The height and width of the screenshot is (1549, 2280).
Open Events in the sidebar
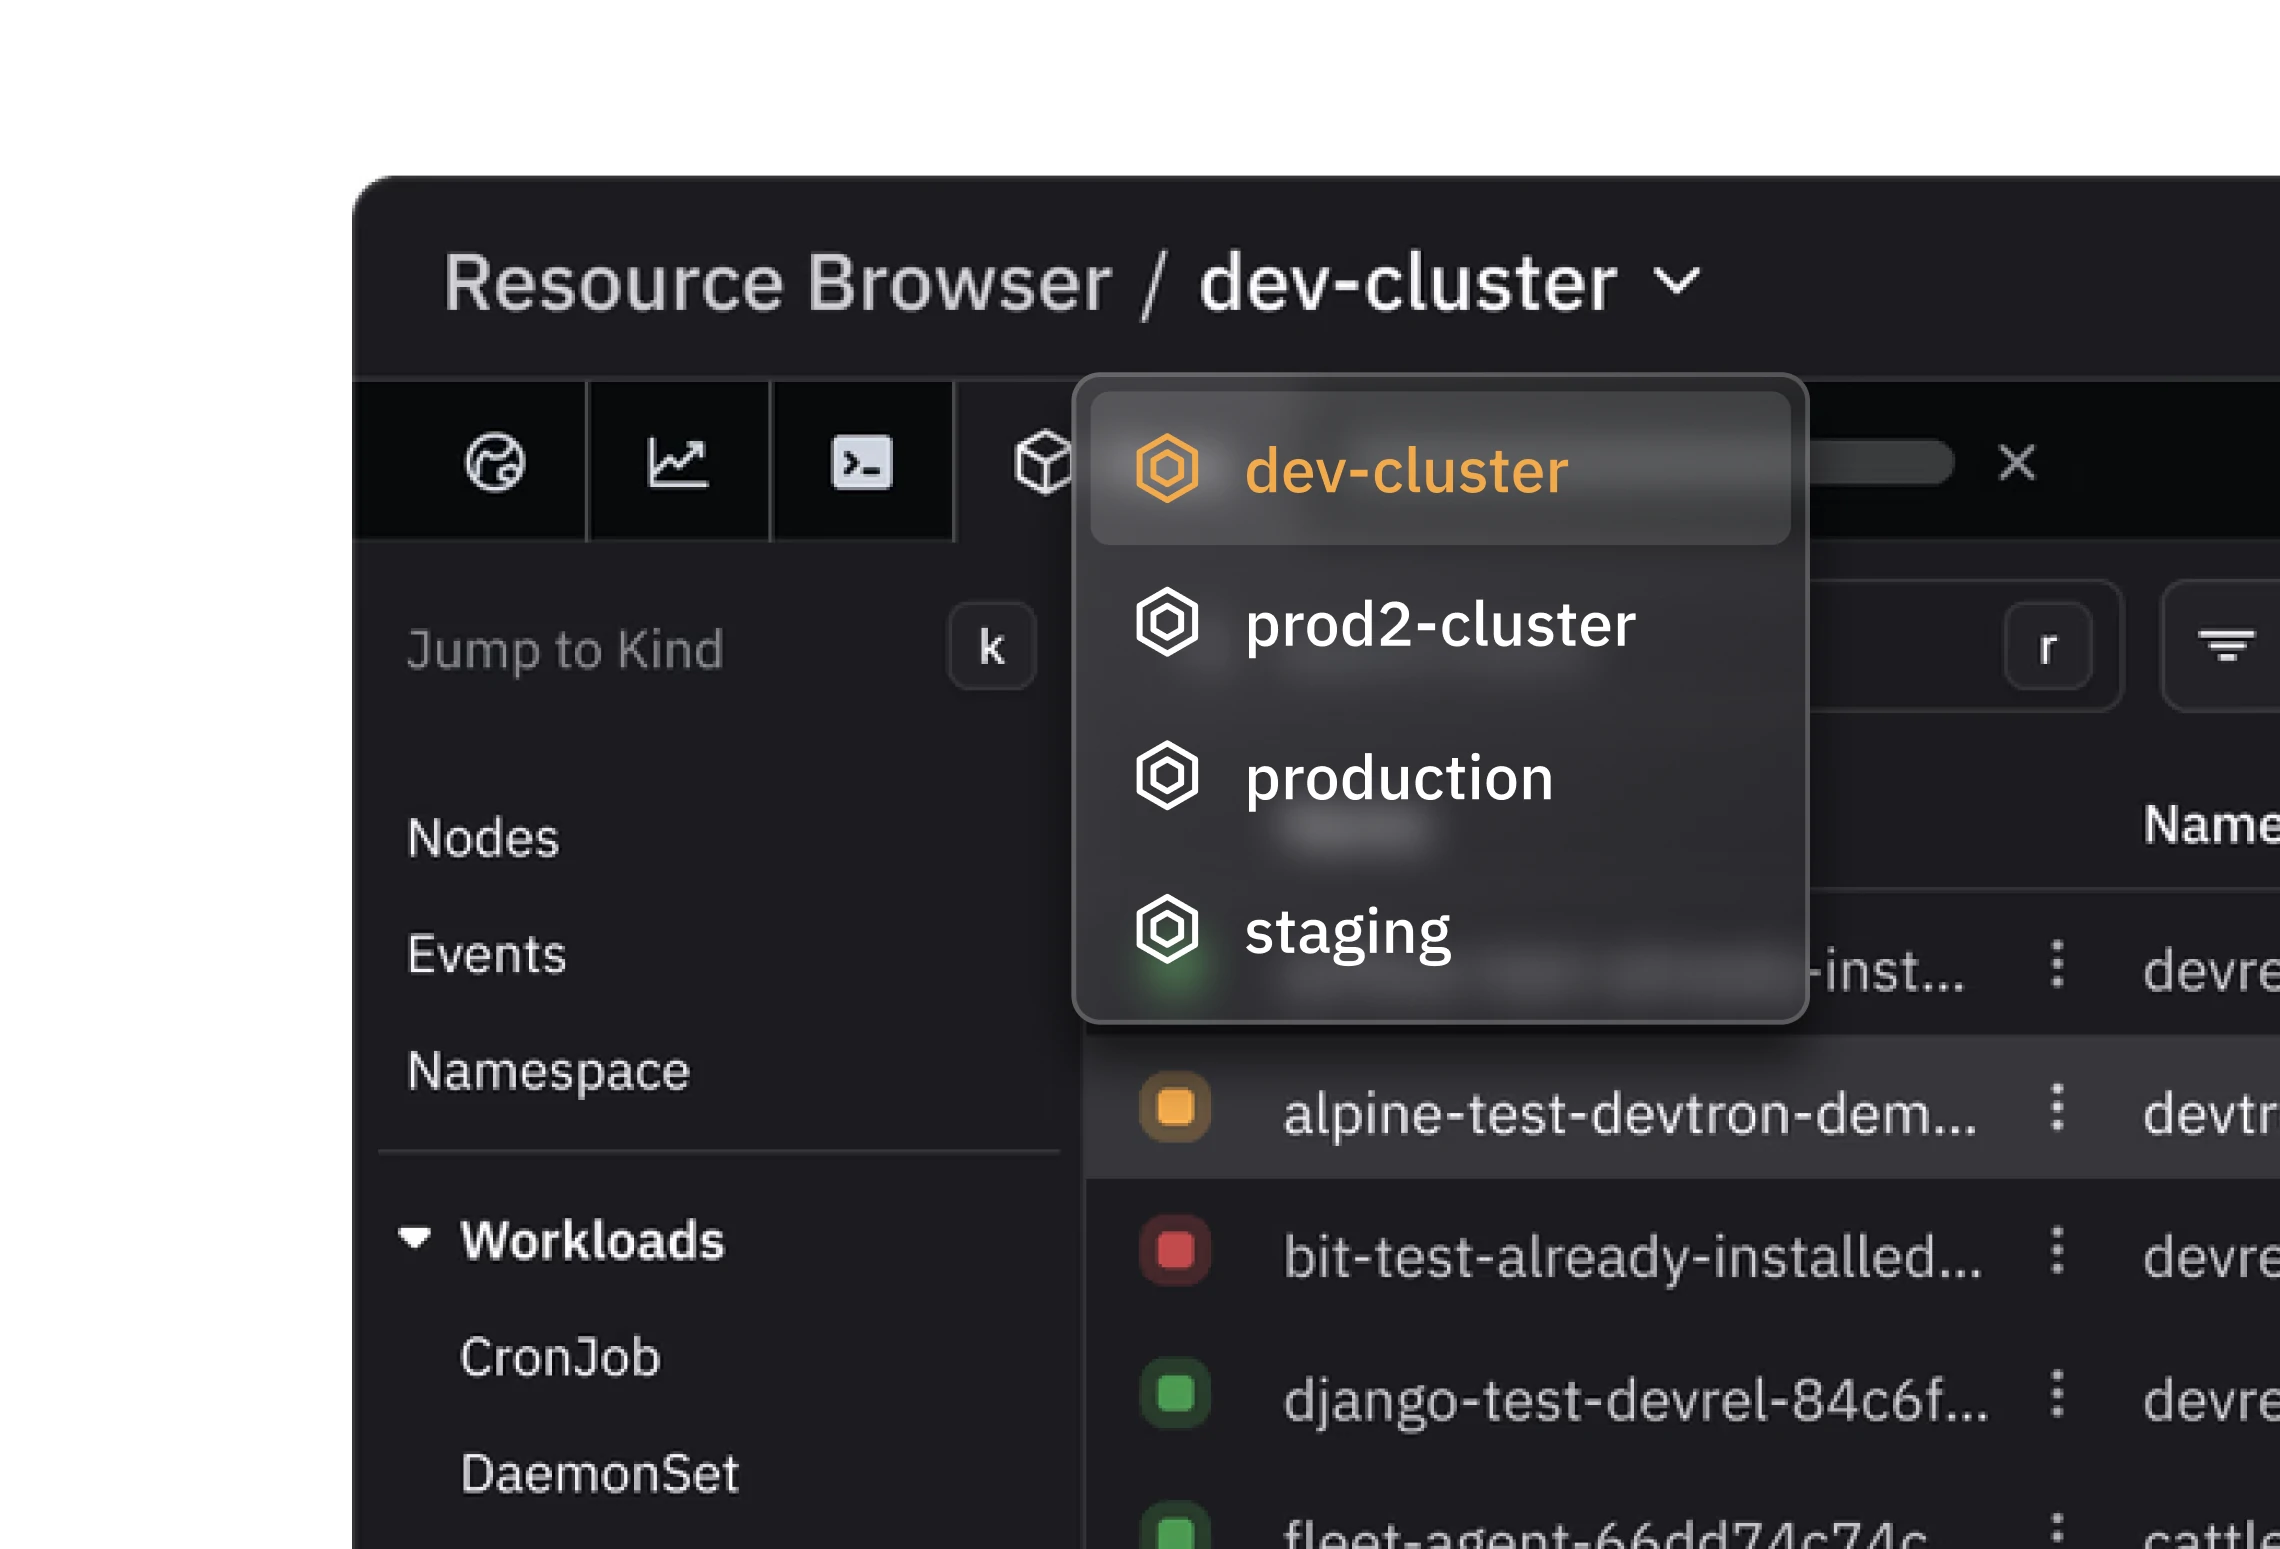click(x=486, y=954)
